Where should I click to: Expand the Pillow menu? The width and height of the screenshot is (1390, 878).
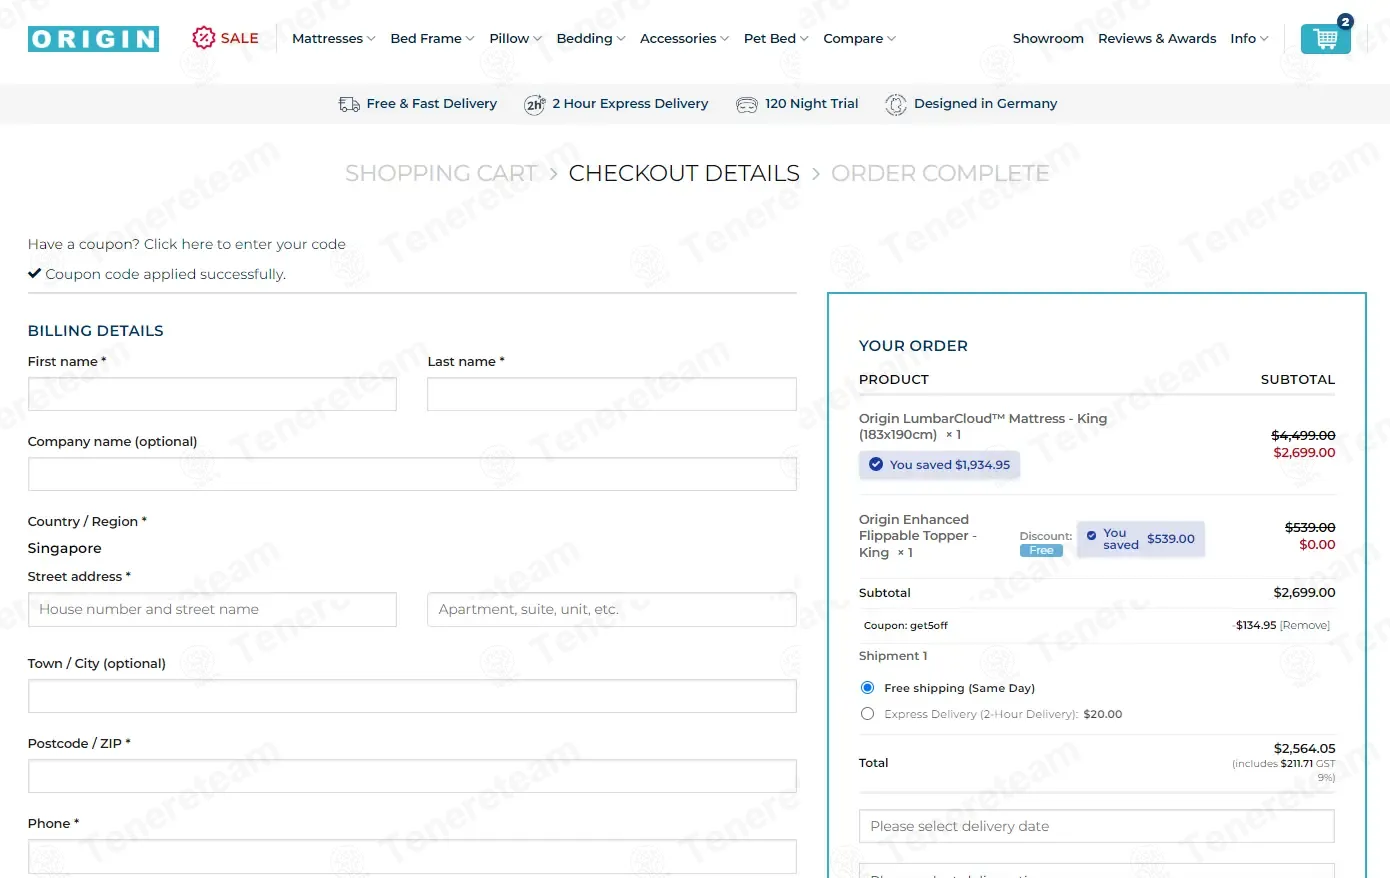coord(515,39)
